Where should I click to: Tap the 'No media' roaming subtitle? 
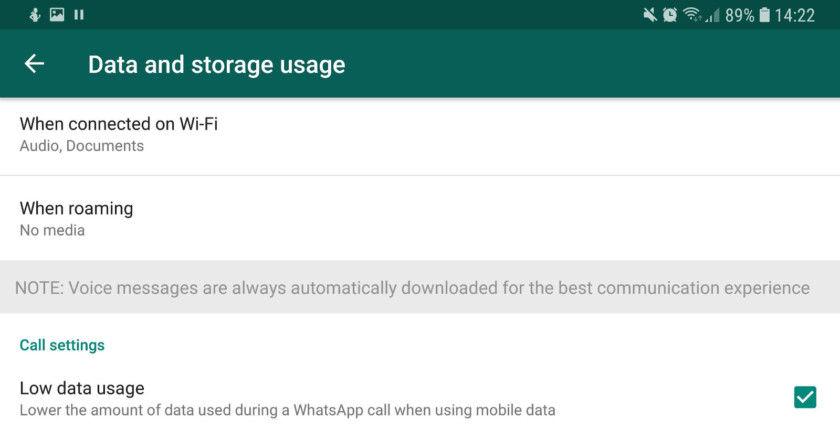click(52, 231)
